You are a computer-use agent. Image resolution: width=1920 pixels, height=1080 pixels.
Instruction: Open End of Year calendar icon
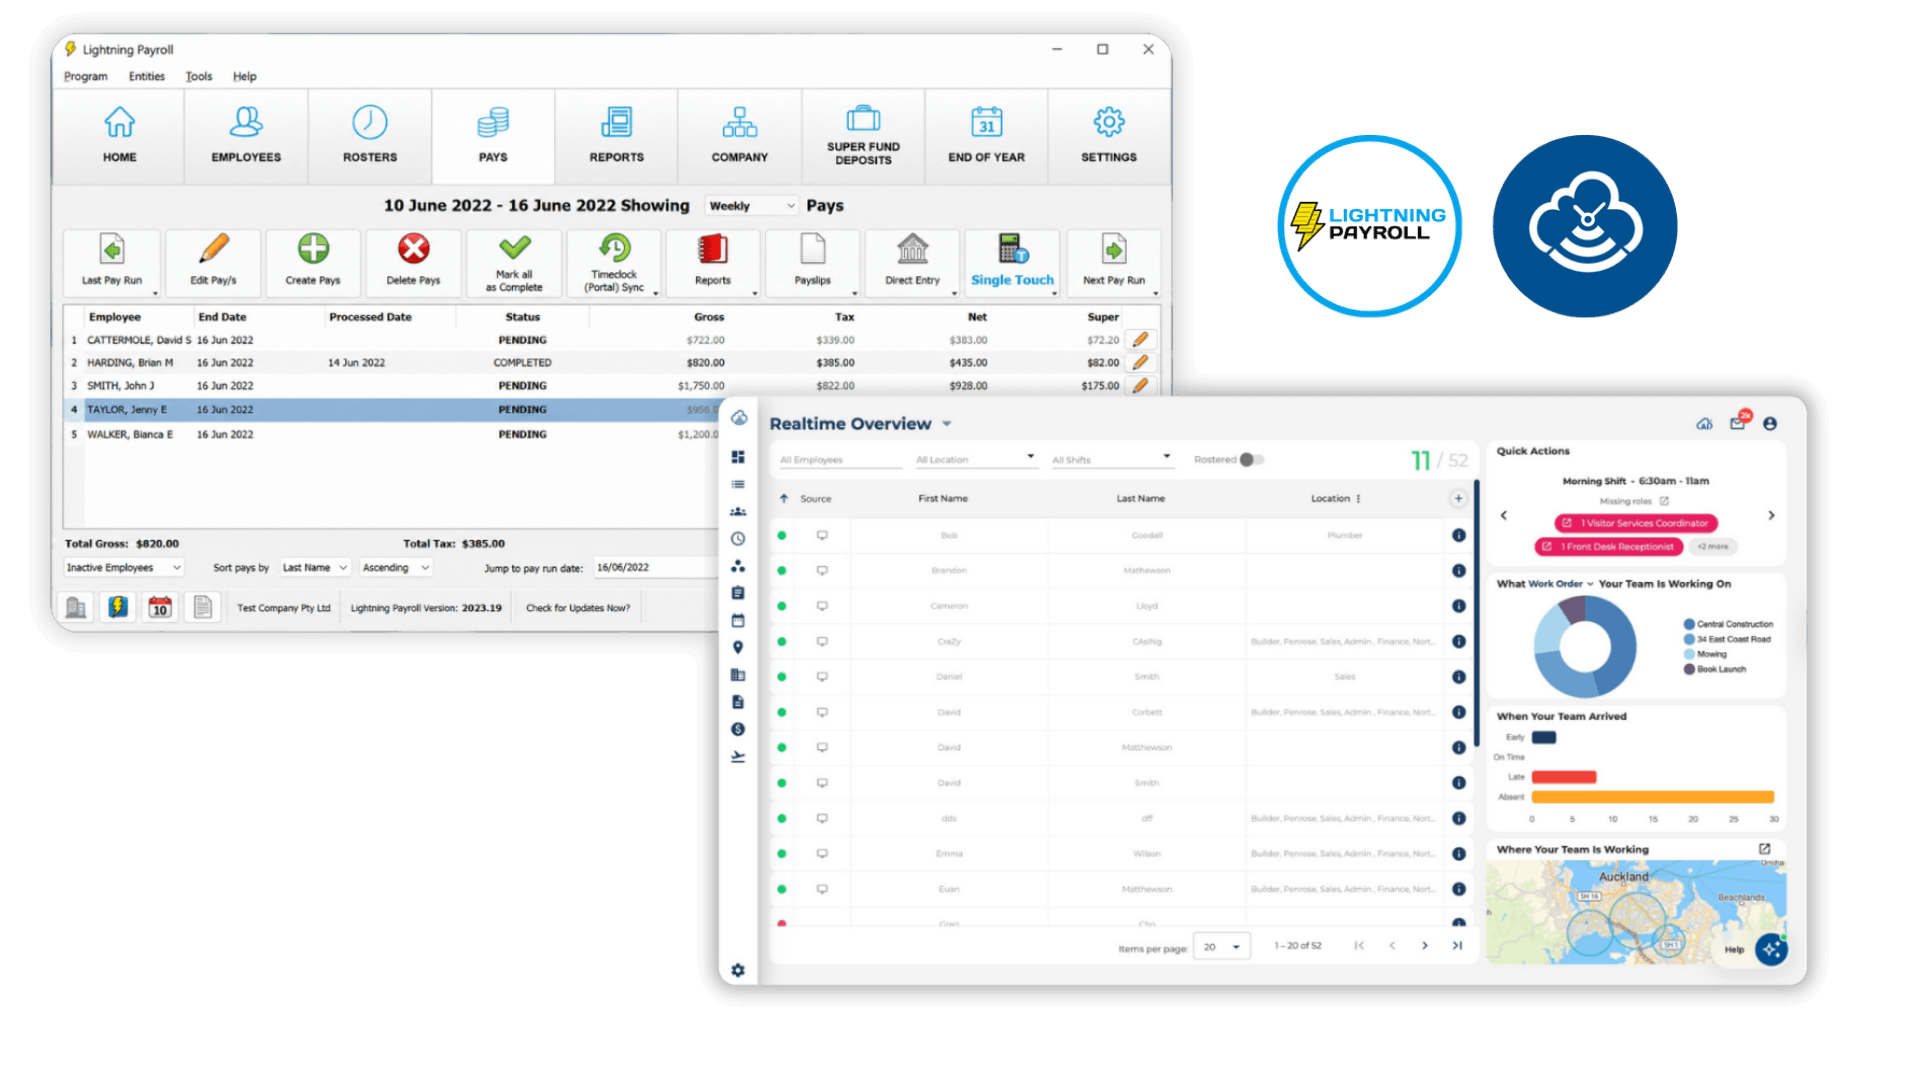click(x=987, y=122)
